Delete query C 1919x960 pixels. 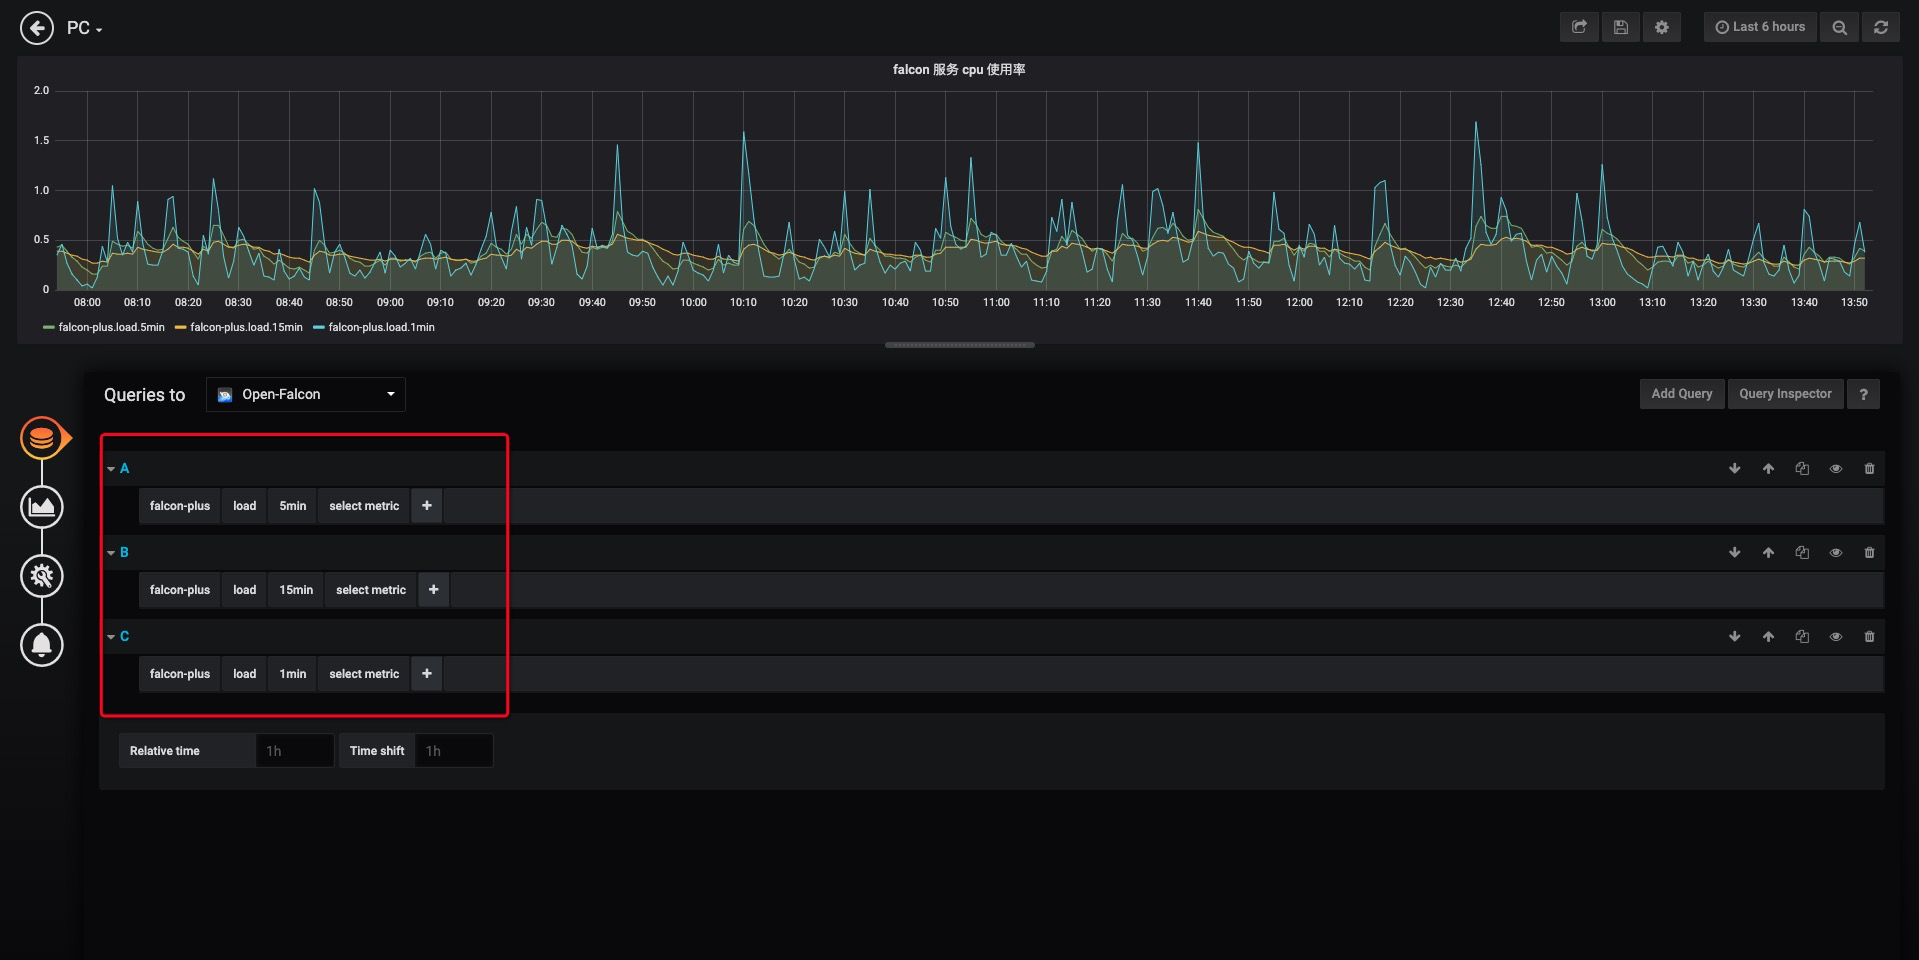(1869, 636)
